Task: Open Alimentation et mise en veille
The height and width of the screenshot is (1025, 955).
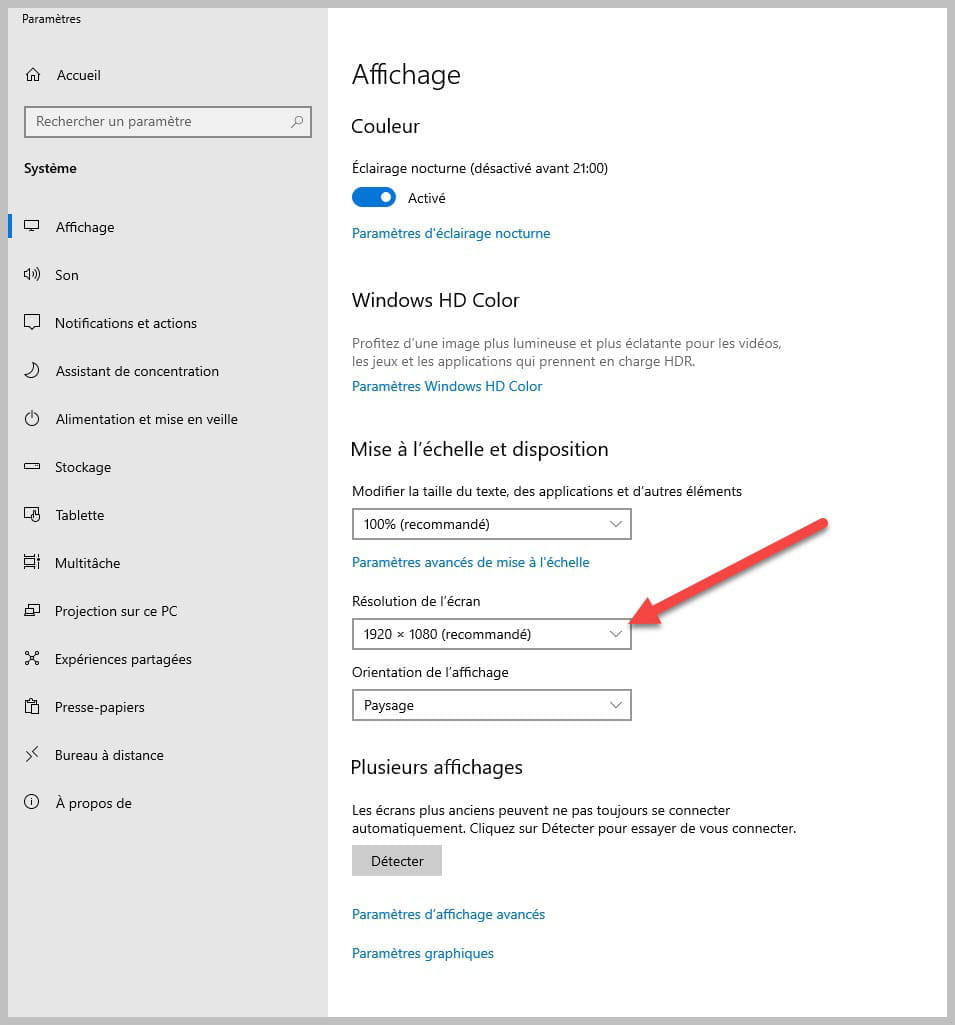Action: [146, 419]
